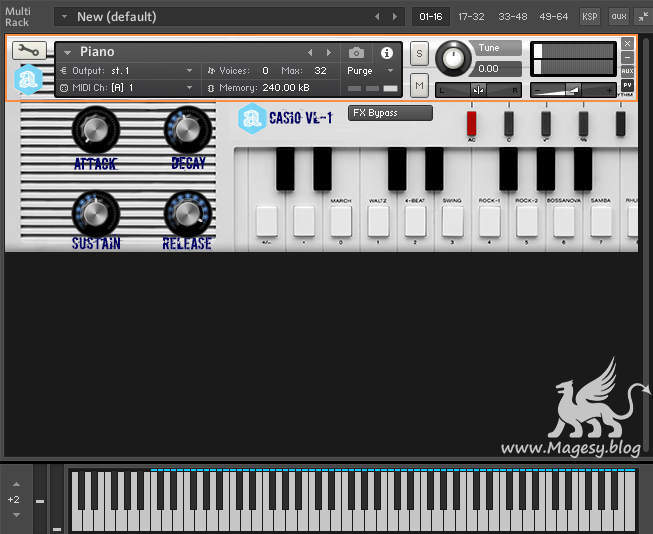Image resolution: width=653 pixels, height=534 pixels.
Task: Open the Output st. 1 dropdown
Action: tap(189, 71)
